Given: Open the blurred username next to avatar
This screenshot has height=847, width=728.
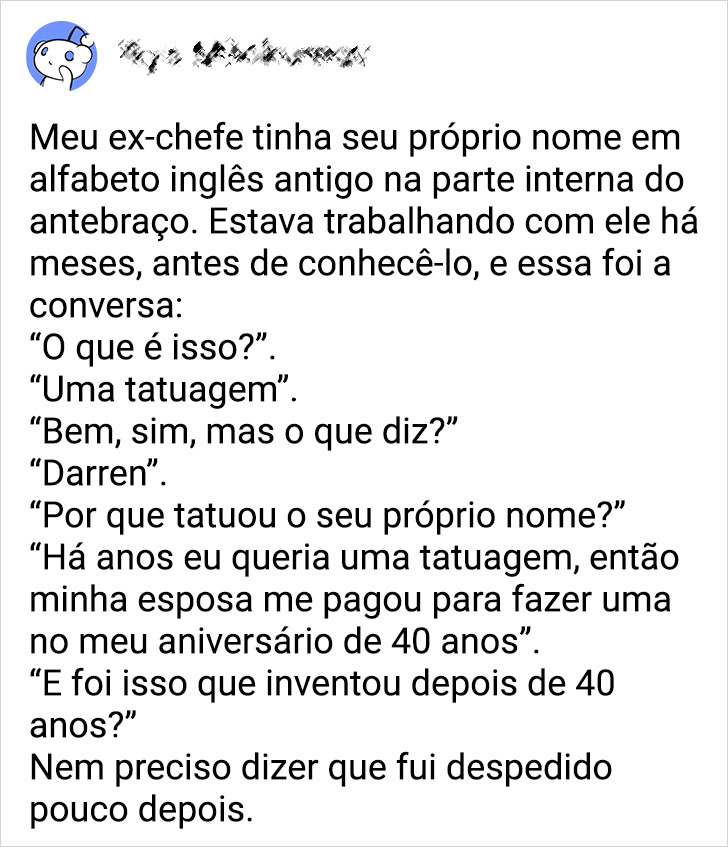Looking at the screenshot, I should coord(244,54).
